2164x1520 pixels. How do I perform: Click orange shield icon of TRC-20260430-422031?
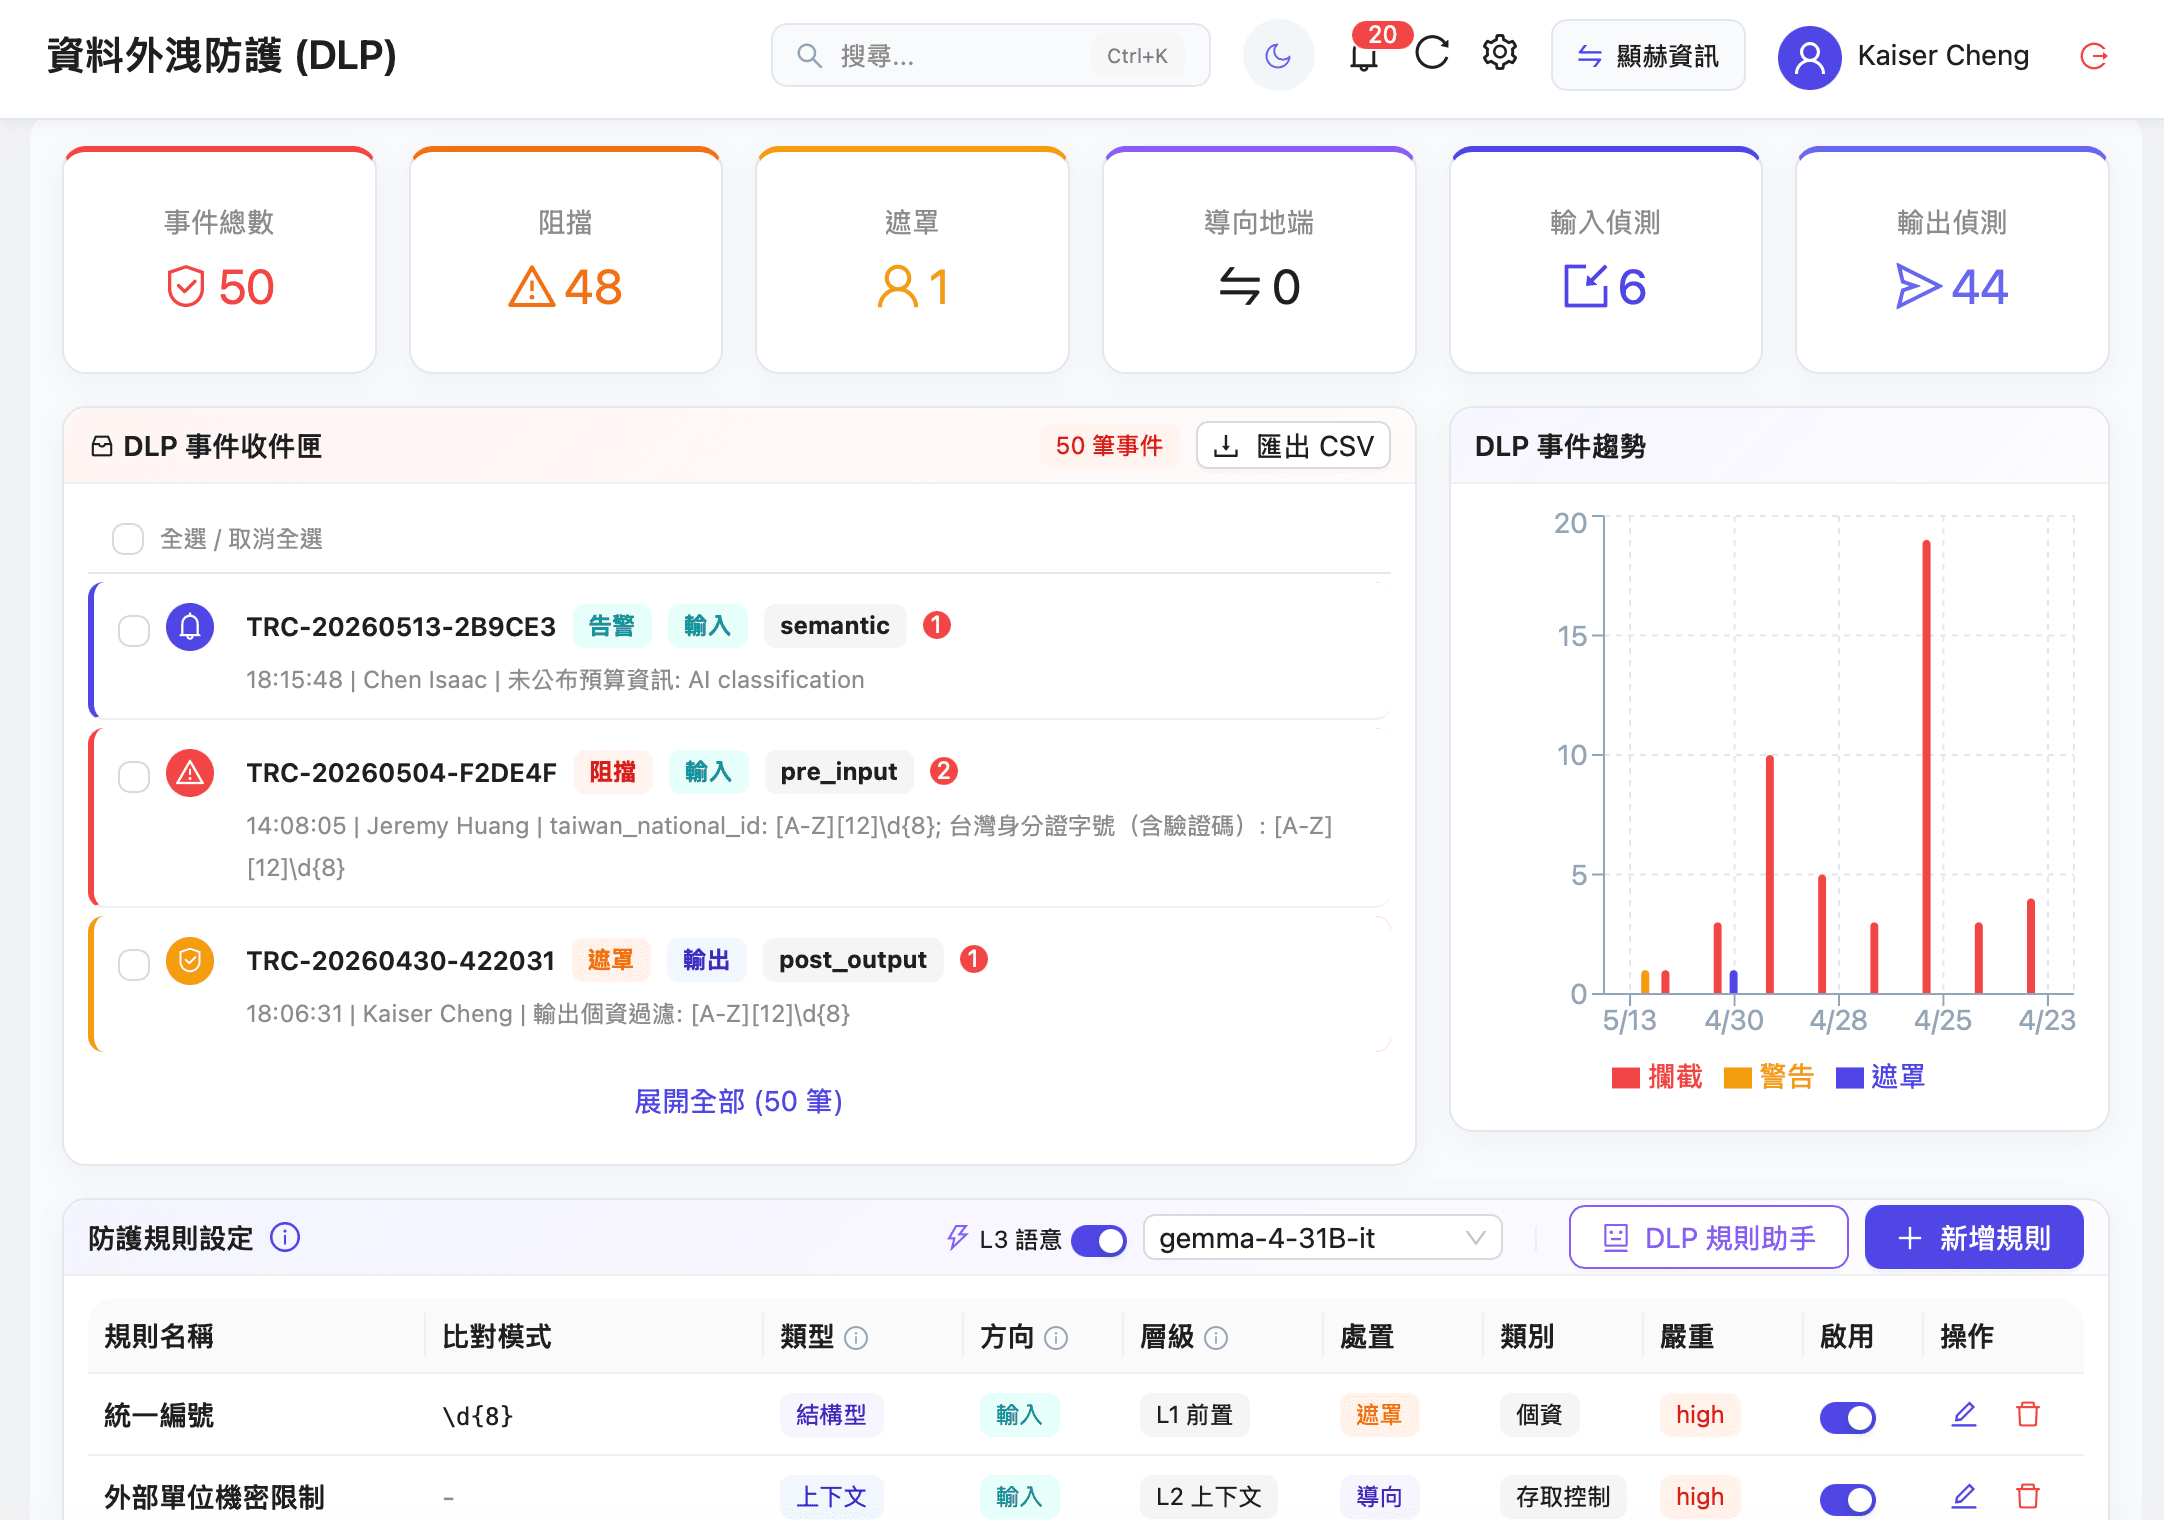[x=190, y=961]
